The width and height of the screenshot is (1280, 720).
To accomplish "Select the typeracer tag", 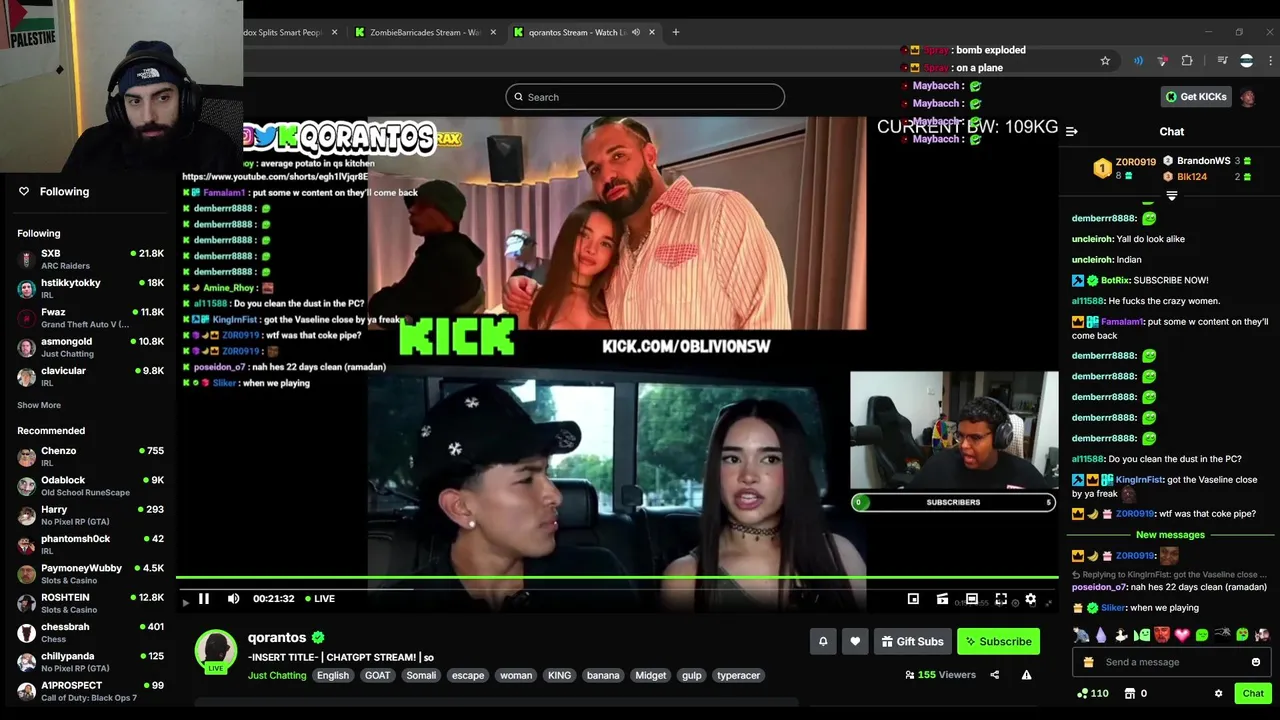I will pyautogui.click(x=739, y=675).
